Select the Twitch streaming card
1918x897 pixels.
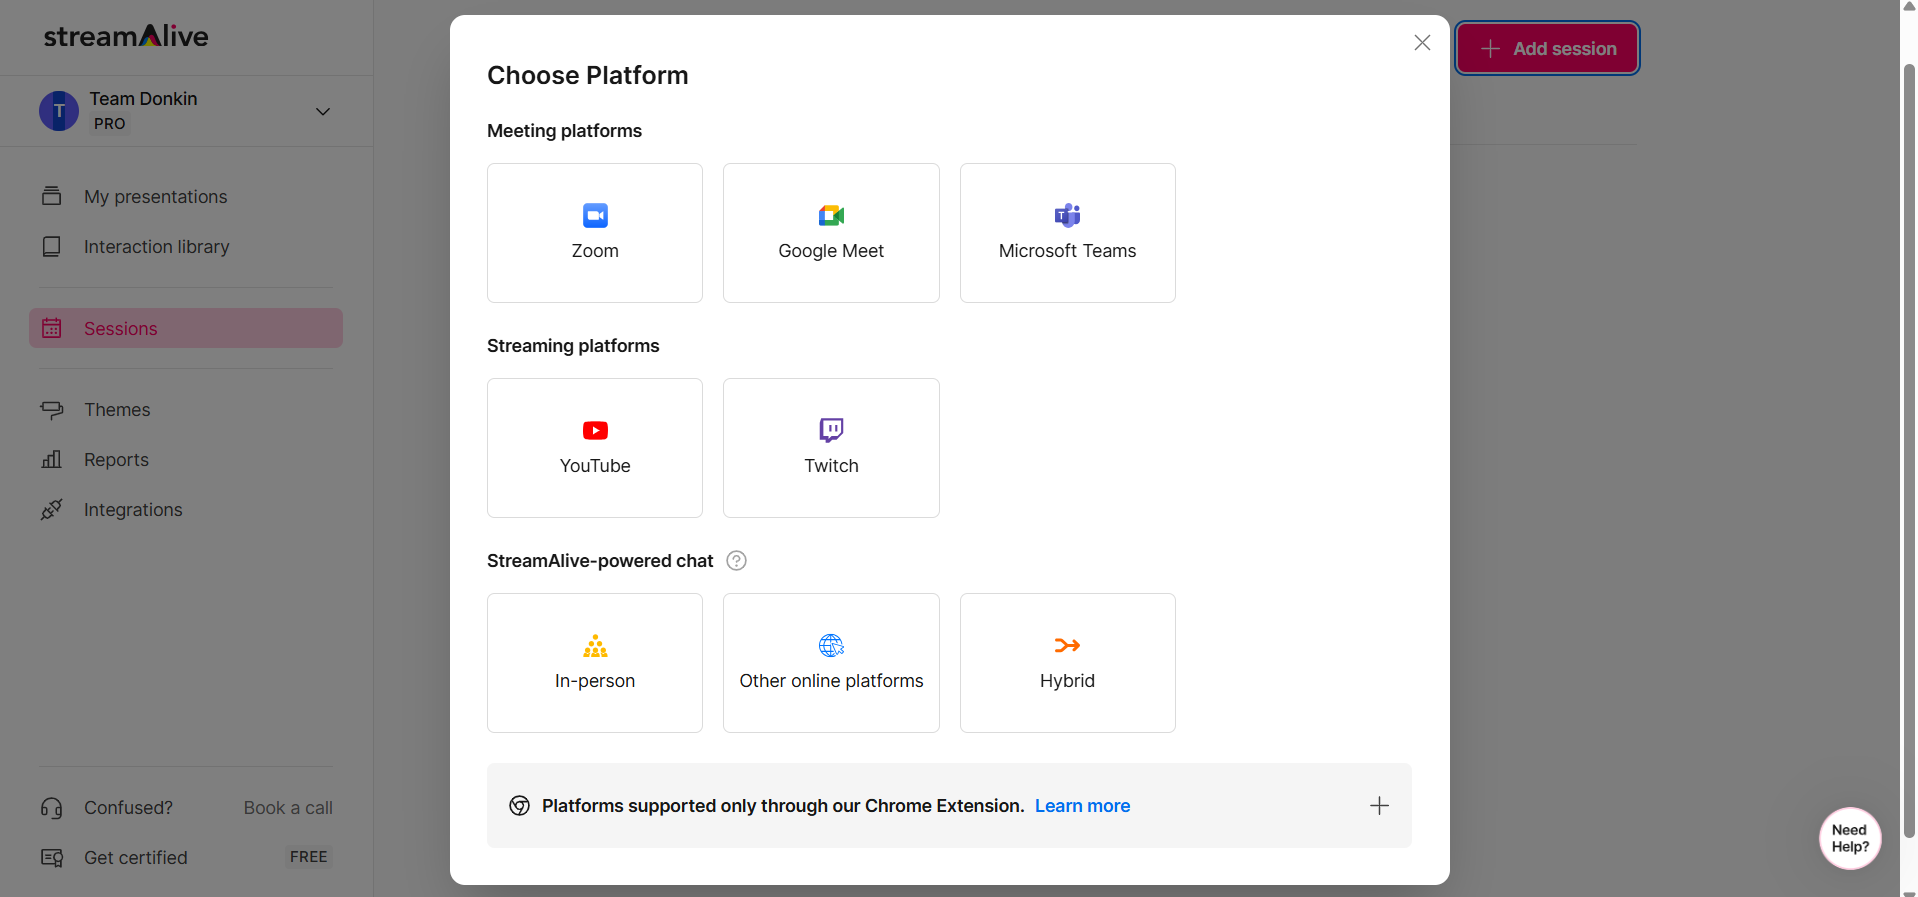[831, 448]
